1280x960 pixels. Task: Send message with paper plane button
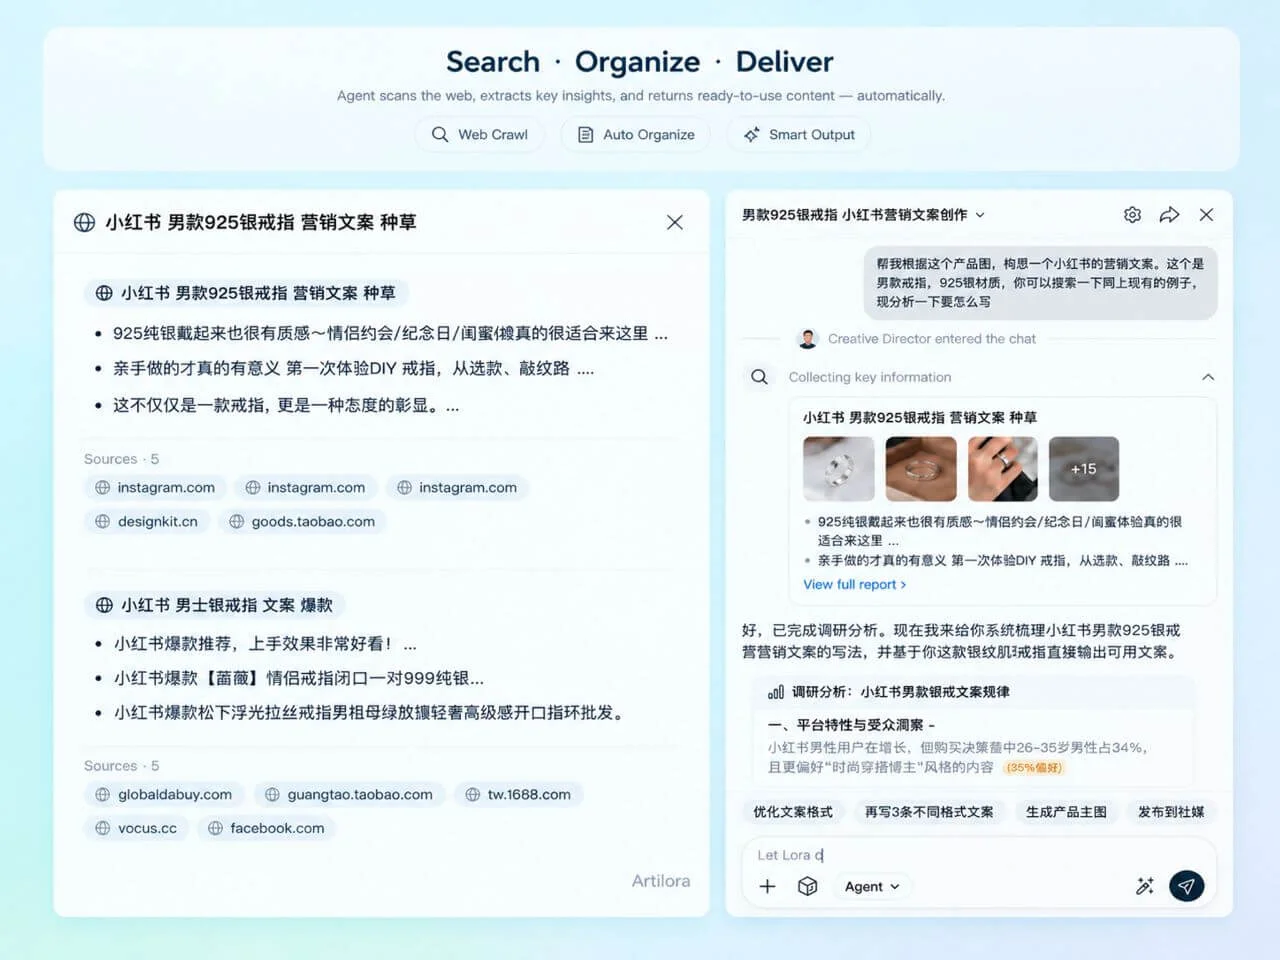tap(1186, 885)
